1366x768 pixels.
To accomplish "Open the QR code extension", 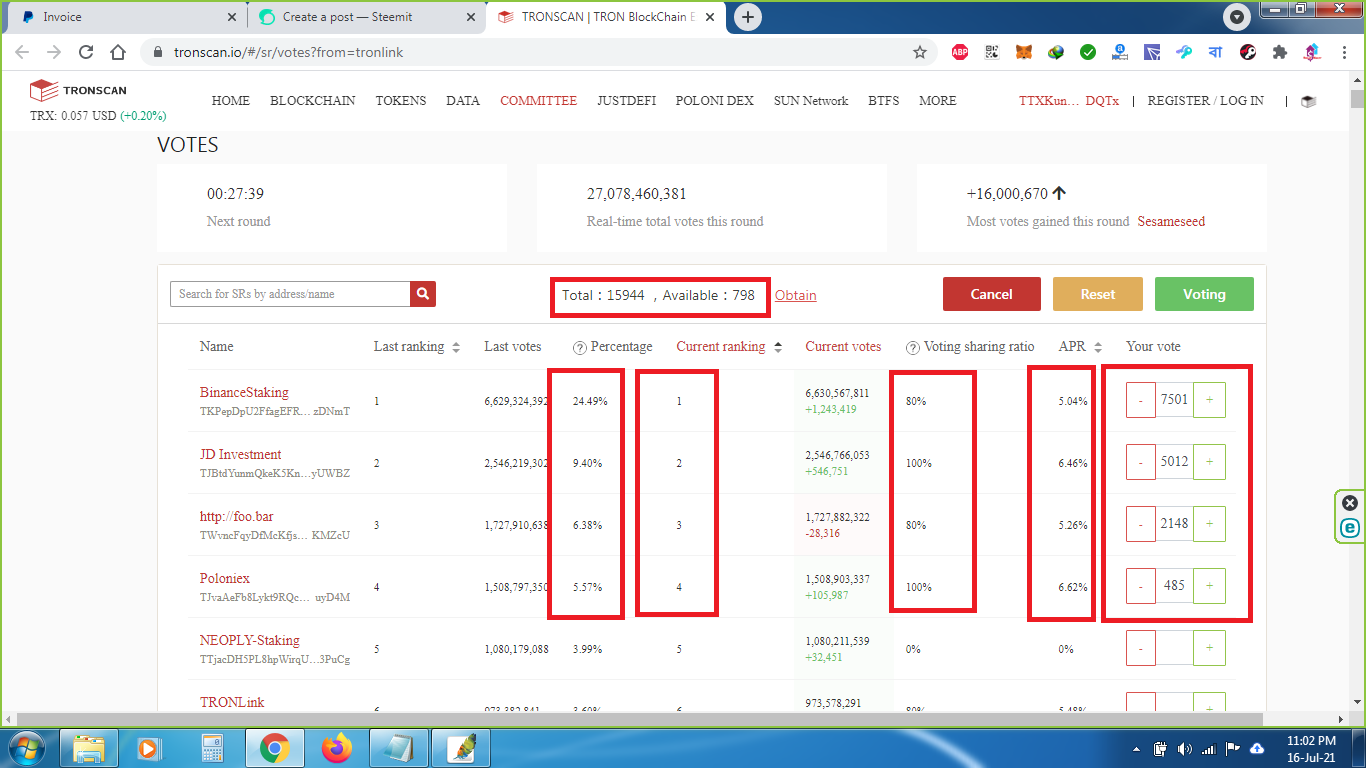I will (x=991, y=52).
